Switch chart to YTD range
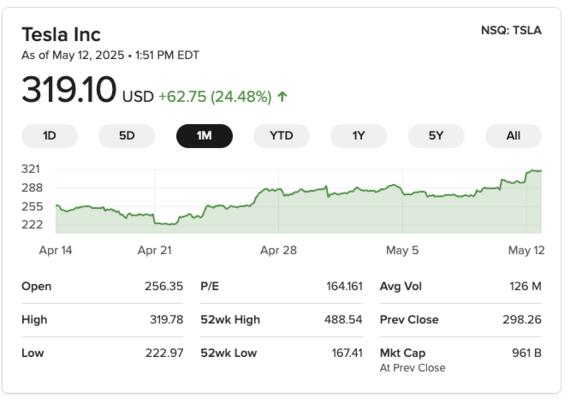 coord(281,136)
